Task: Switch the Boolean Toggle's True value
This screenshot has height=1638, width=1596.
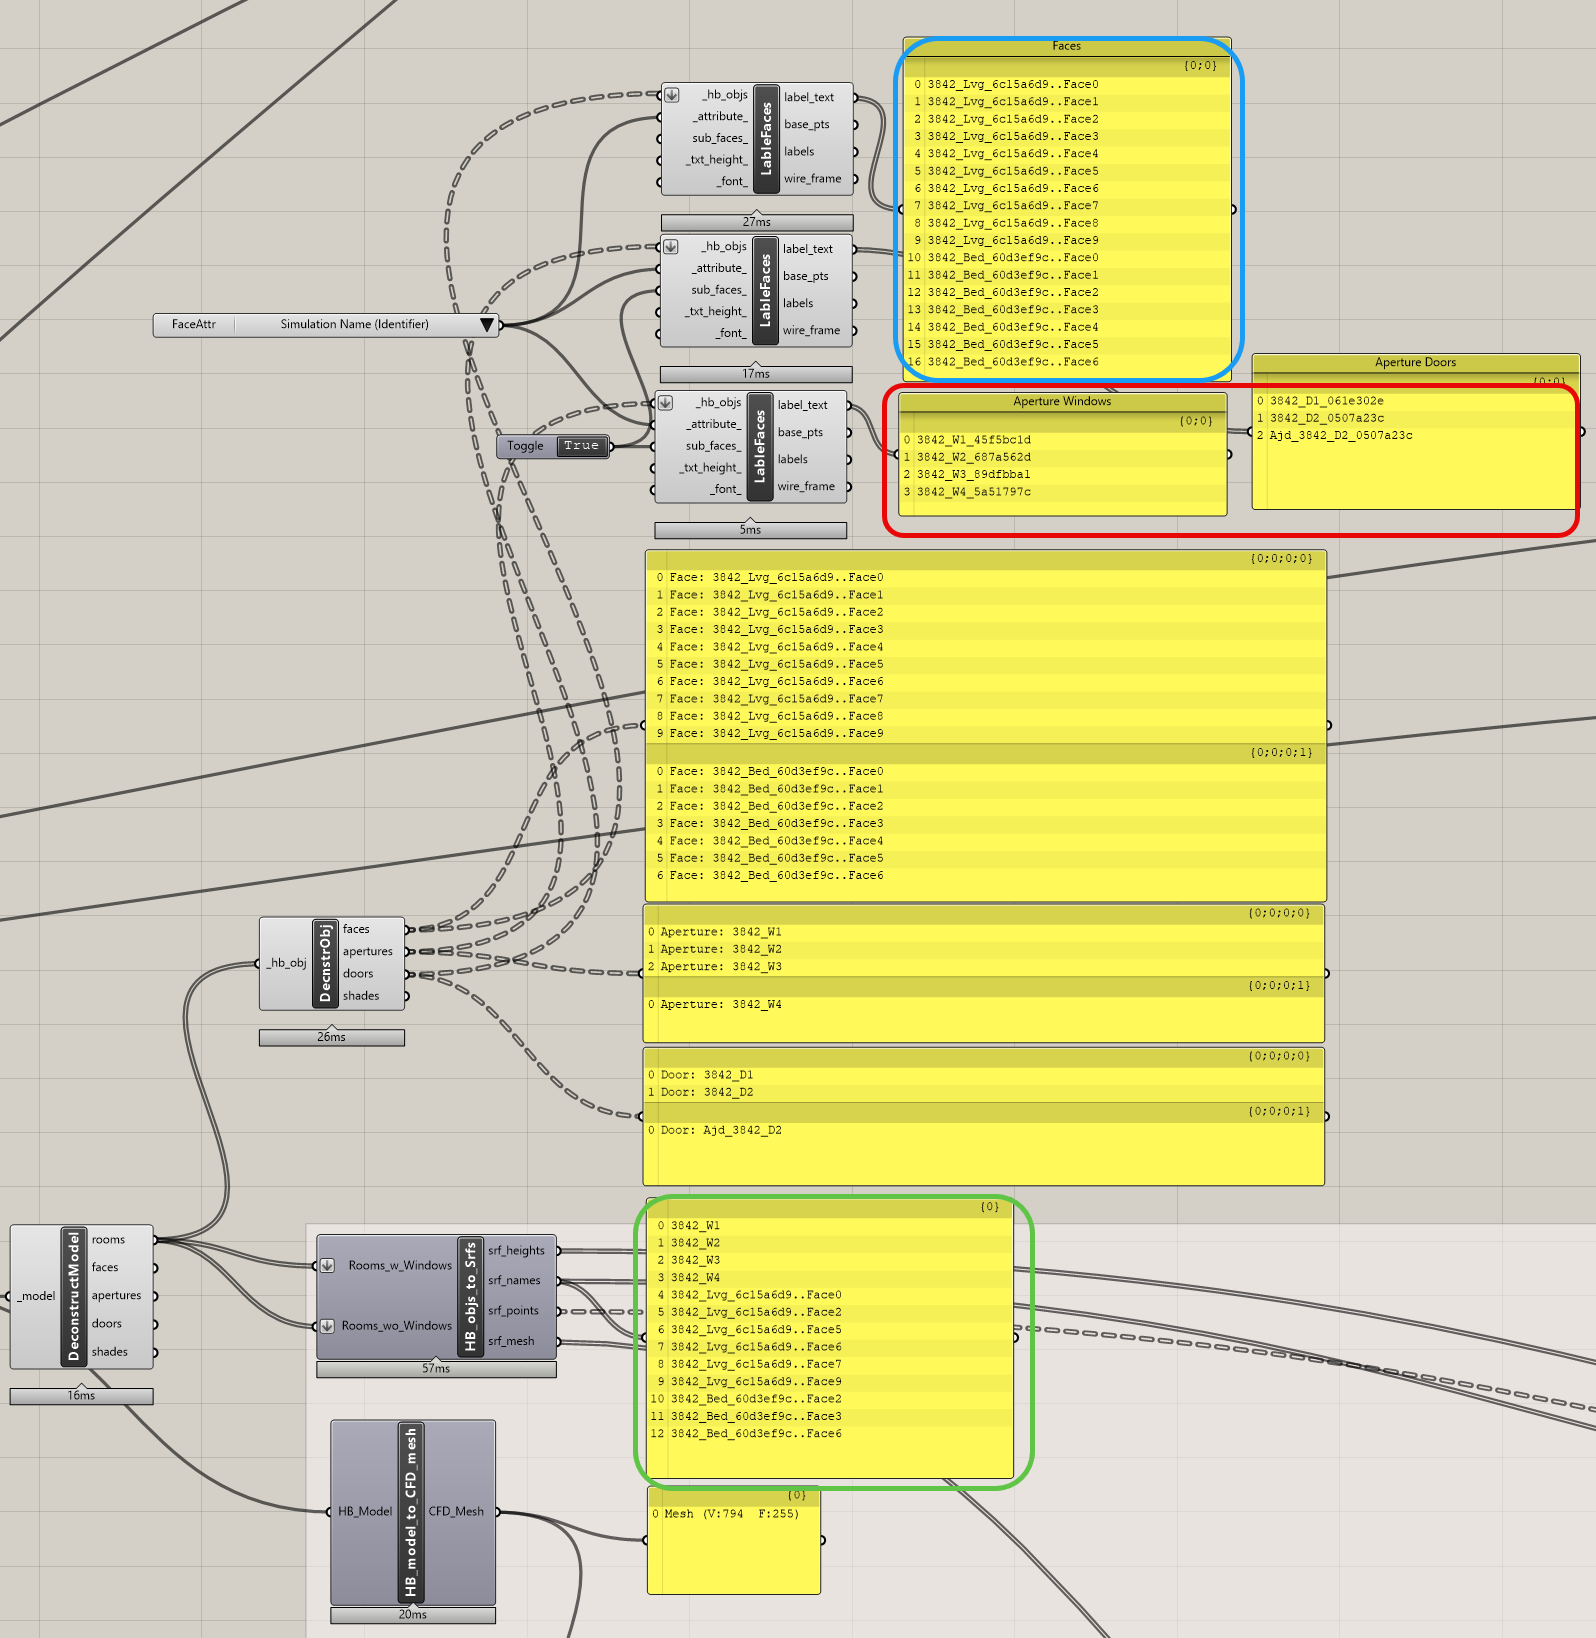Action: [581, 446]
